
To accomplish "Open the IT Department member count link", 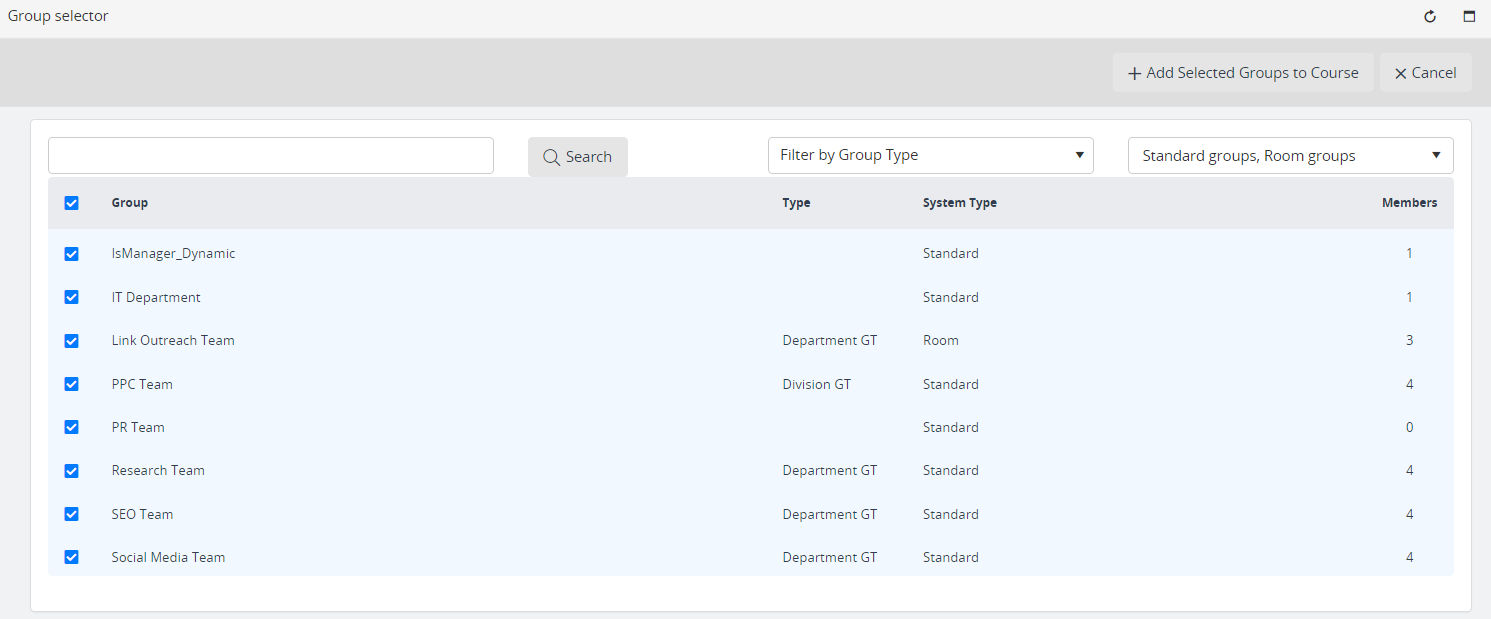I will point(1410,297).
